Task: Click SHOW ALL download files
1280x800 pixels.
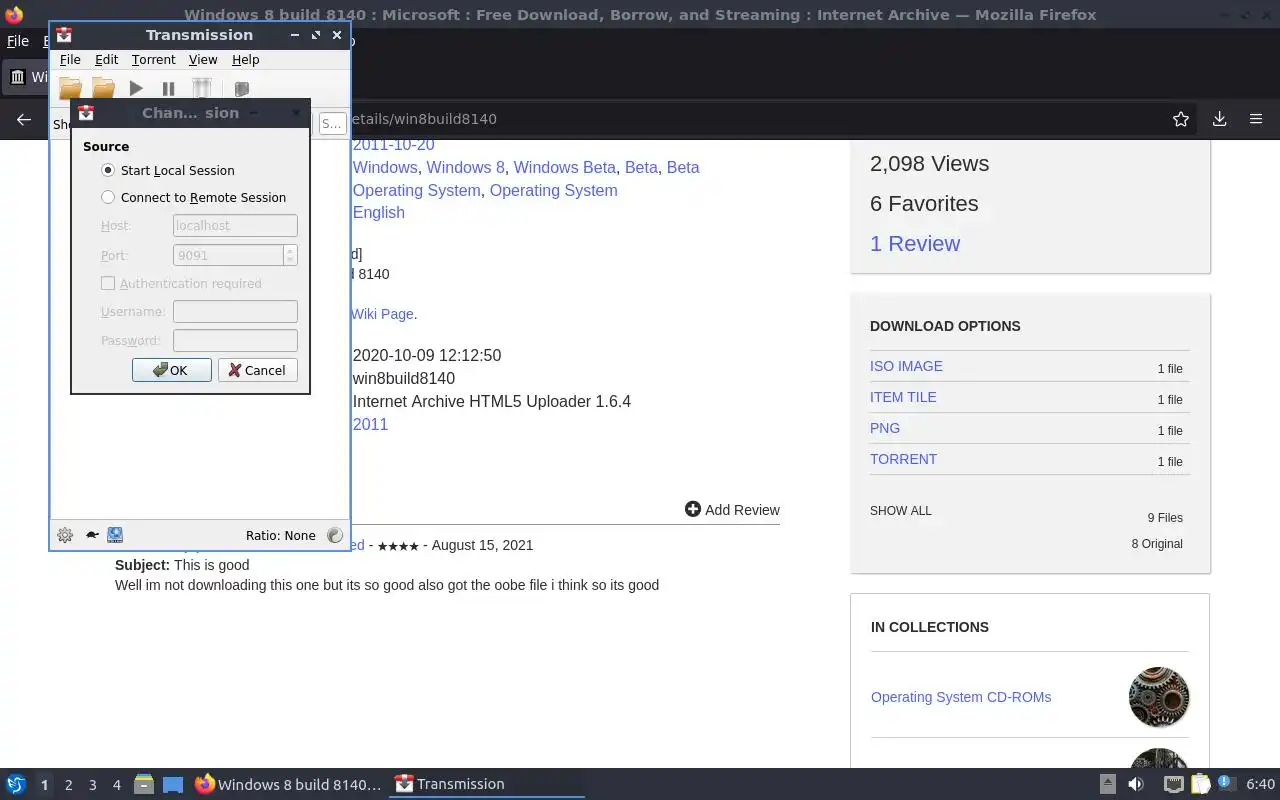Action: coord(900,510)
